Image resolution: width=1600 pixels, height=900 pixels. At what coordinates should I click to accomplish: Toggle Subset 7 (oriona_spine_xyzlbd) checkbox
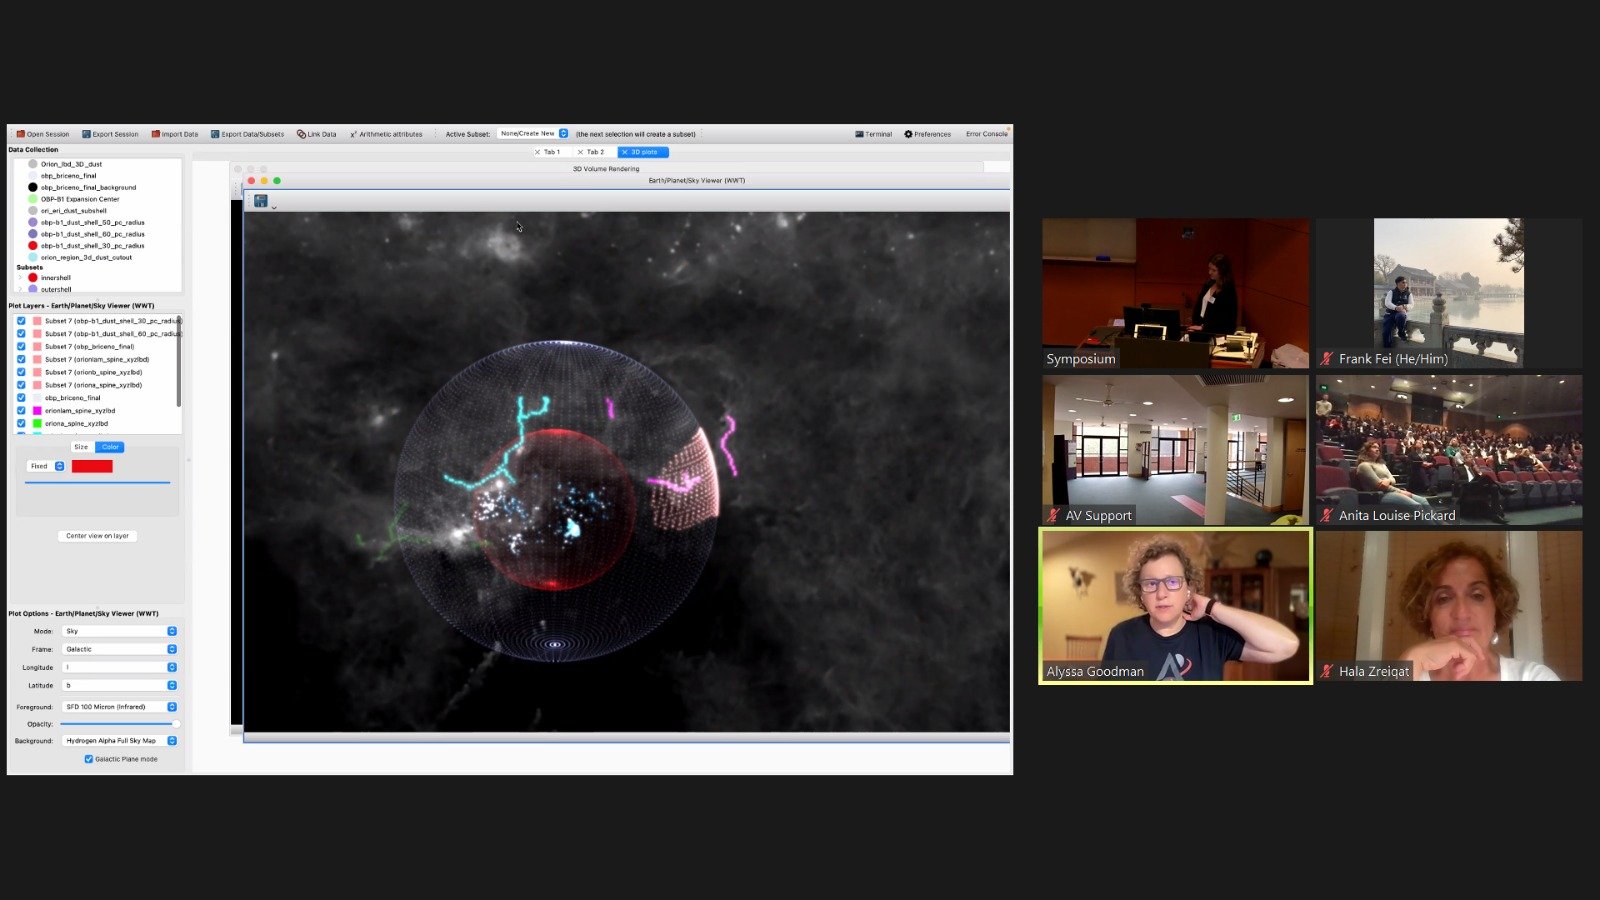[21, 385]
